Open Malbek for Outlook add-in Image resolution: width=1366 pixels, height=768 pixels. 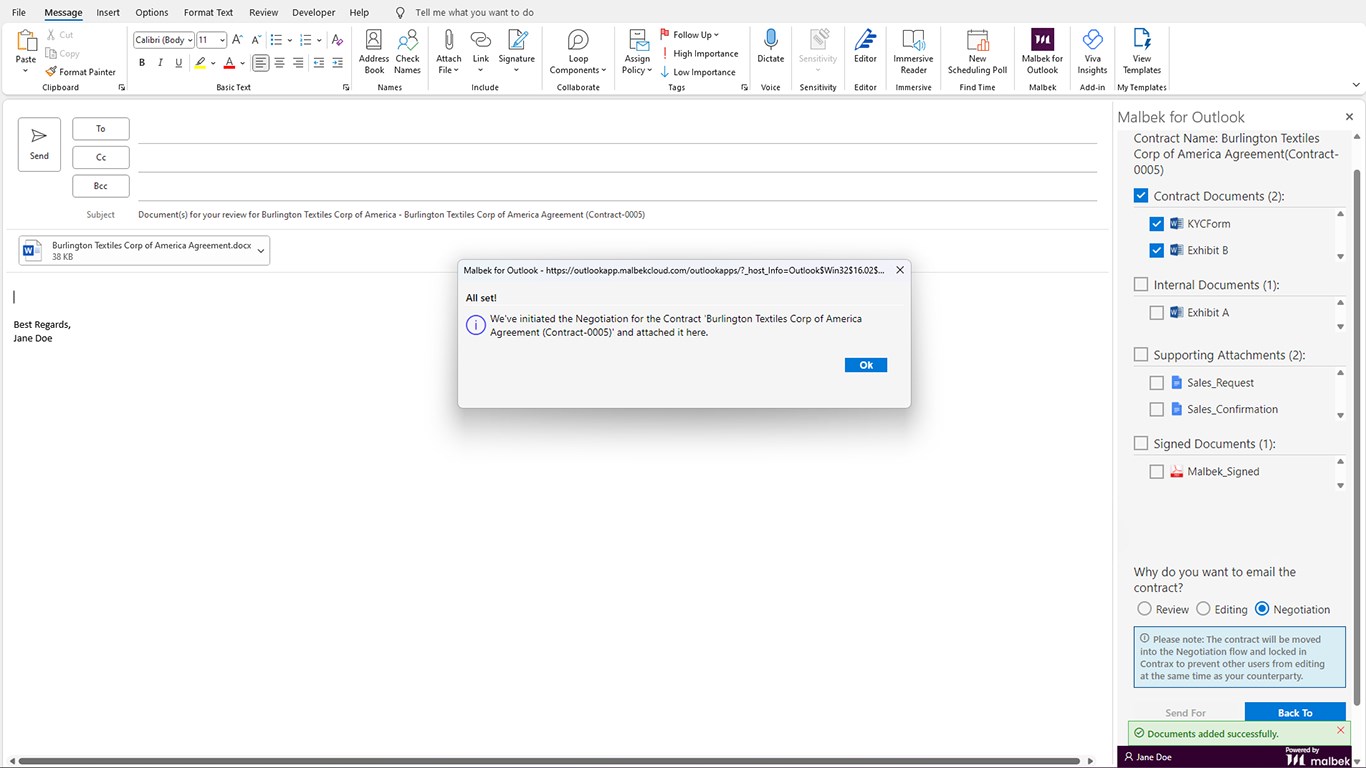1042,52
